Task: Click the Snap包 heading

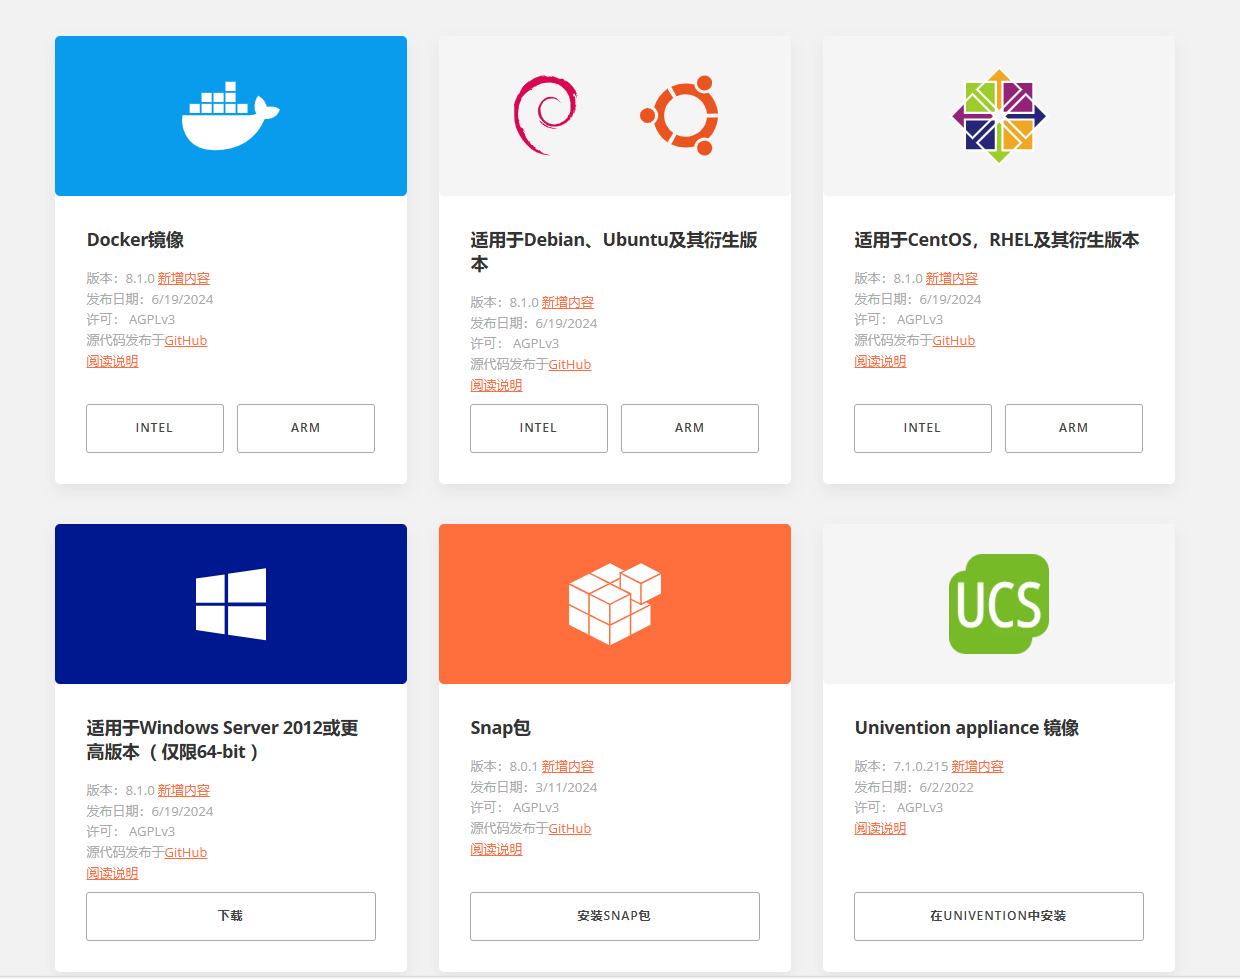Action: tap(500, 728)
